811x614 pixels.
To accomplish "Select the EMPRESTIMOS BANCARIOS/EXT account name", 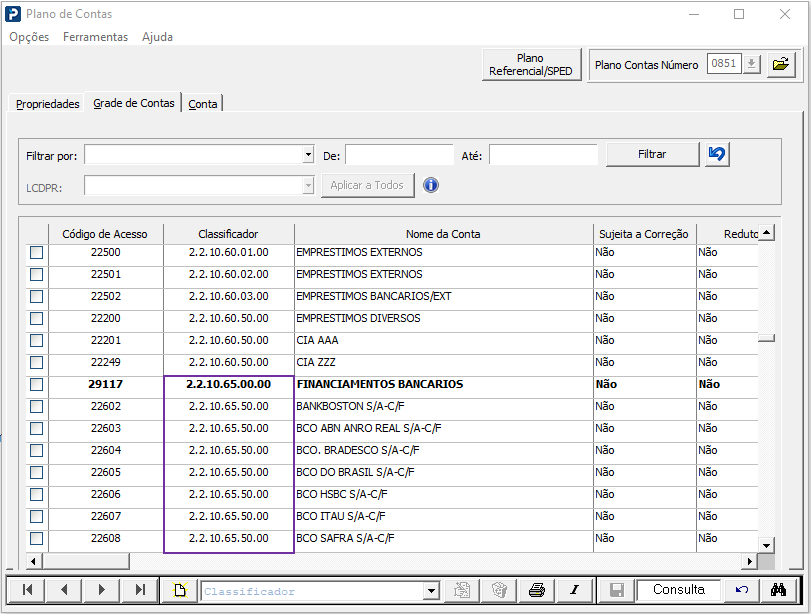I will (x=374, y=296).
